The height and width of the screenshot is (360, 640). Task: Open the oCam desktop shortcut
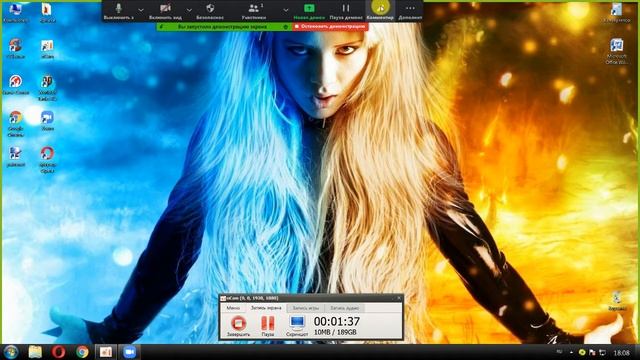47,49
